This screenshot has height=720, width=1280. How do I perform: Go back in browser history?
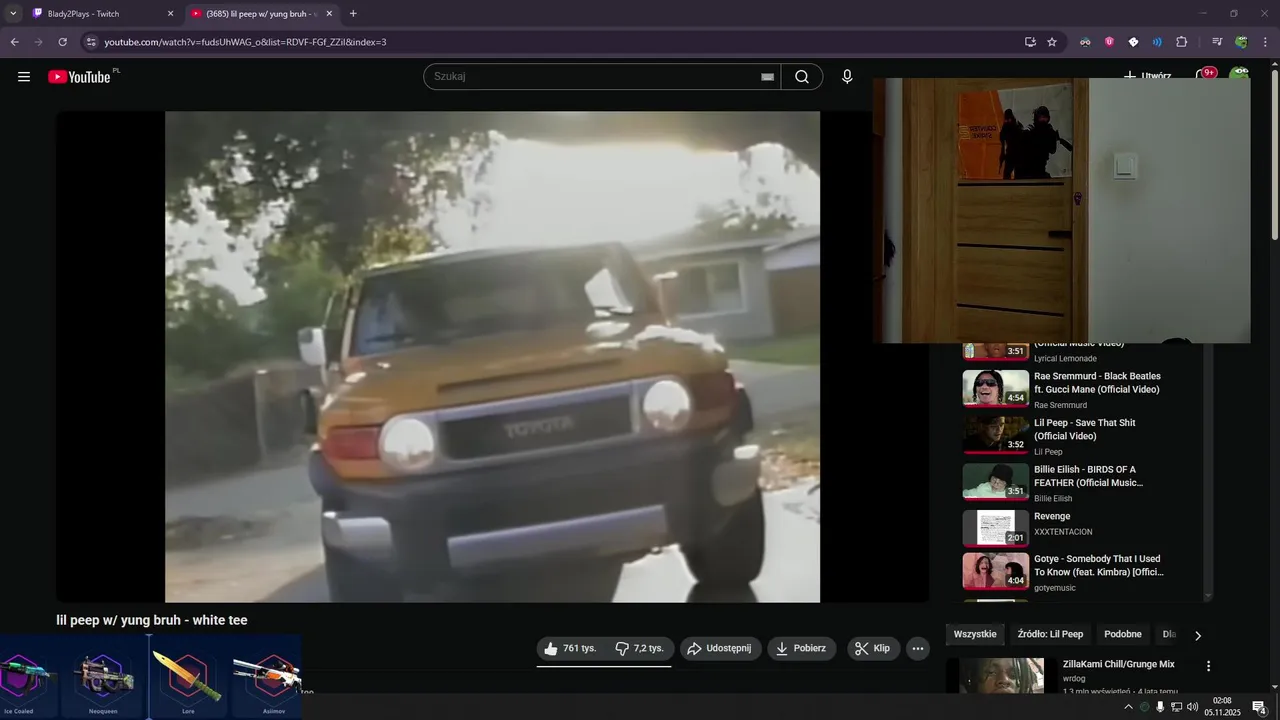click(15, 42)
